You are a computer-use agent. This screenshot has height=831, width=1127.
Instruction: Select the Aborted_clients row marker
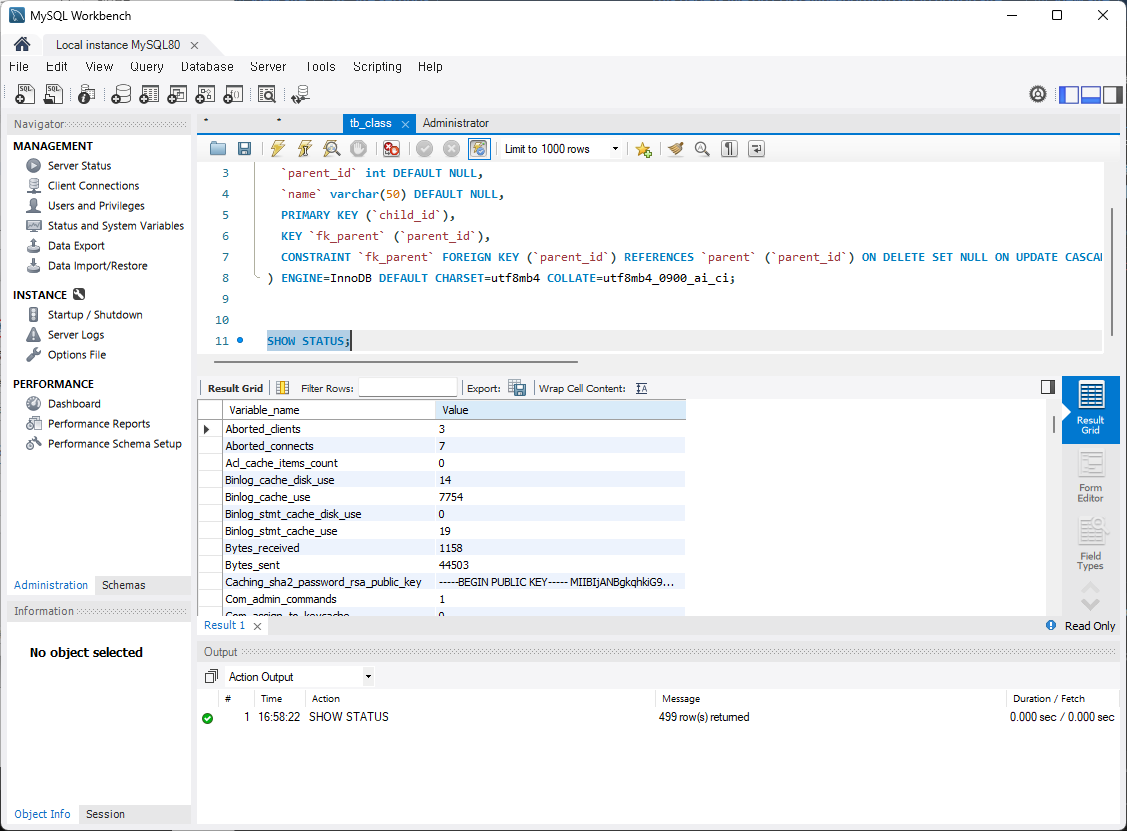point(209,429)
